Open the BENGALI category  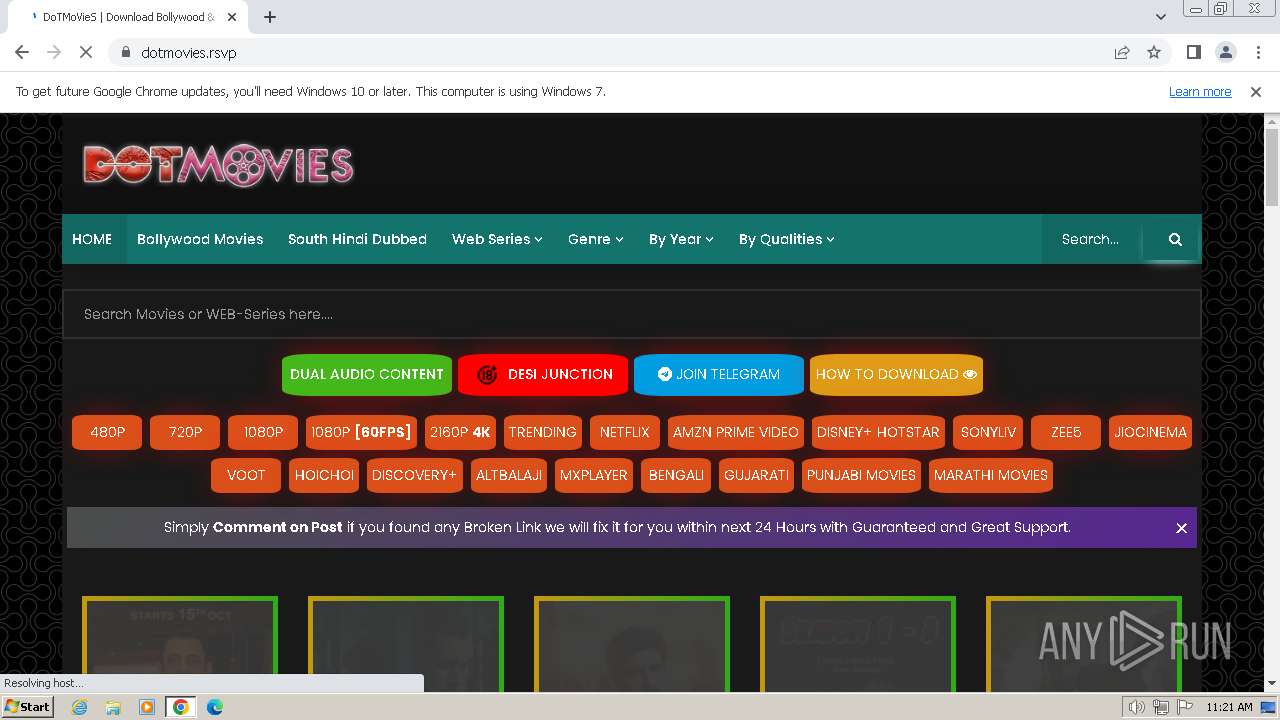pyautogui.click(x=676, y=475)
